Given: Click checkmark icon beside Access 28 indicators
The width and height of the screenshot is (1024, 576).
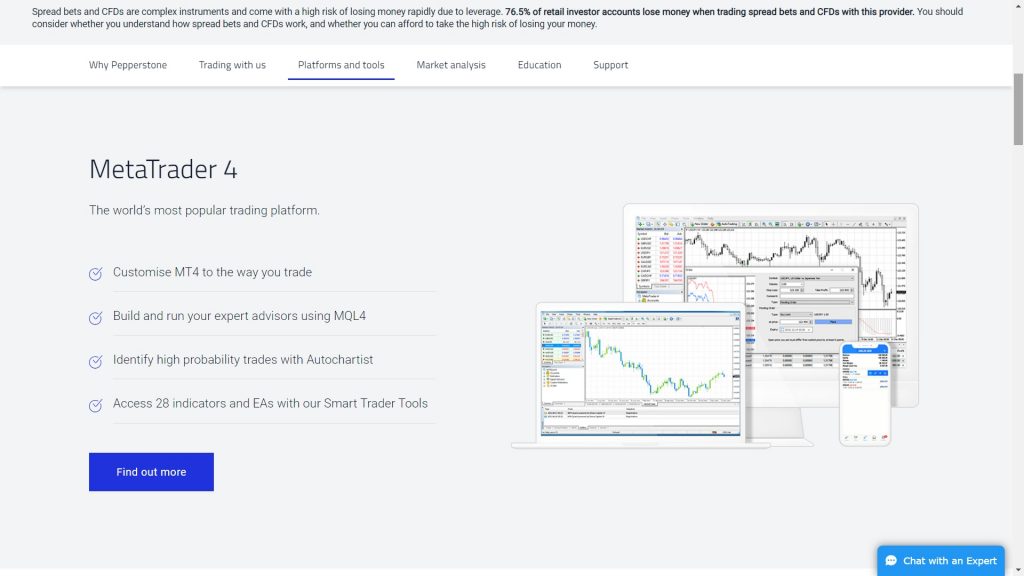Looking at the screenshot, I should pos(96,406).
